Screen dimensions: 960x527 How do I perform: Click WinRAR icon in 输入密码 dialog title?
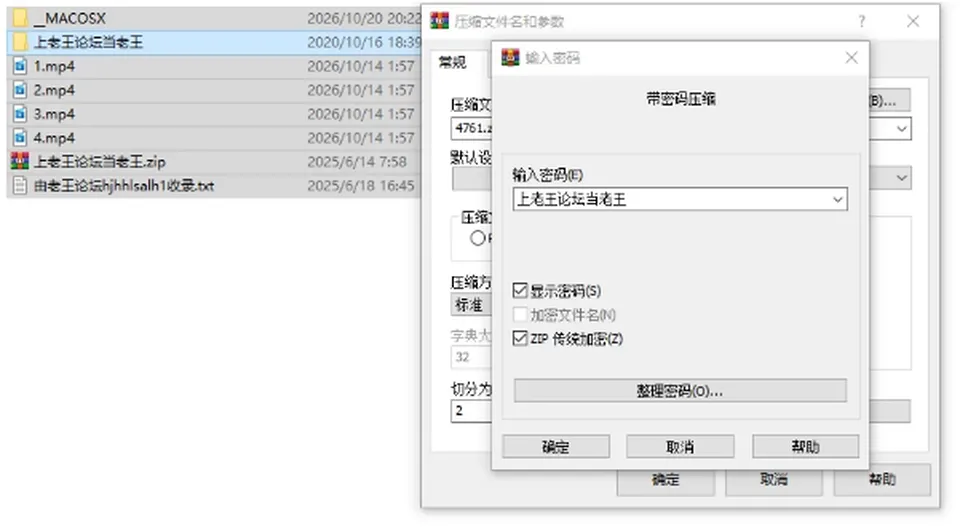click(510, 58)
